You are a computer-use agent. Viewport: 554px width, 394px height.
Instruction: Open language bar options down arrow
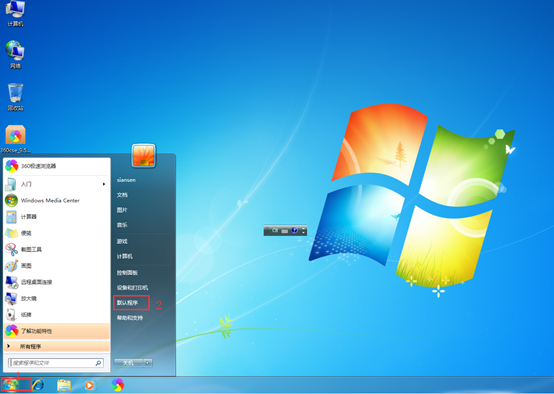coord(303,233)
